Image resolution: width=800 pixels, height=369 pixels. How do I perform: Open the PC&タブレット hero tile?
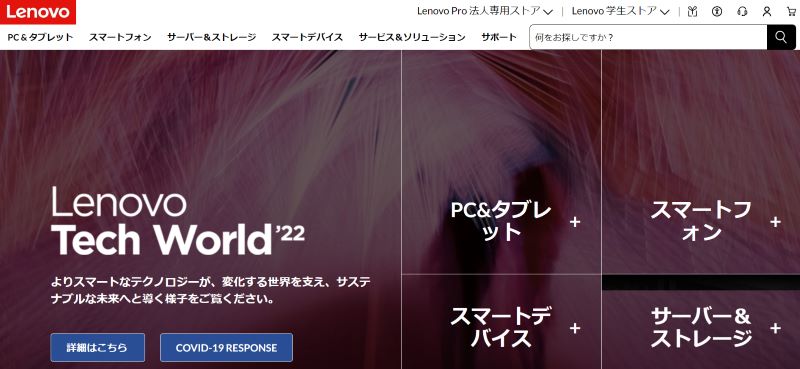(502, 162)
